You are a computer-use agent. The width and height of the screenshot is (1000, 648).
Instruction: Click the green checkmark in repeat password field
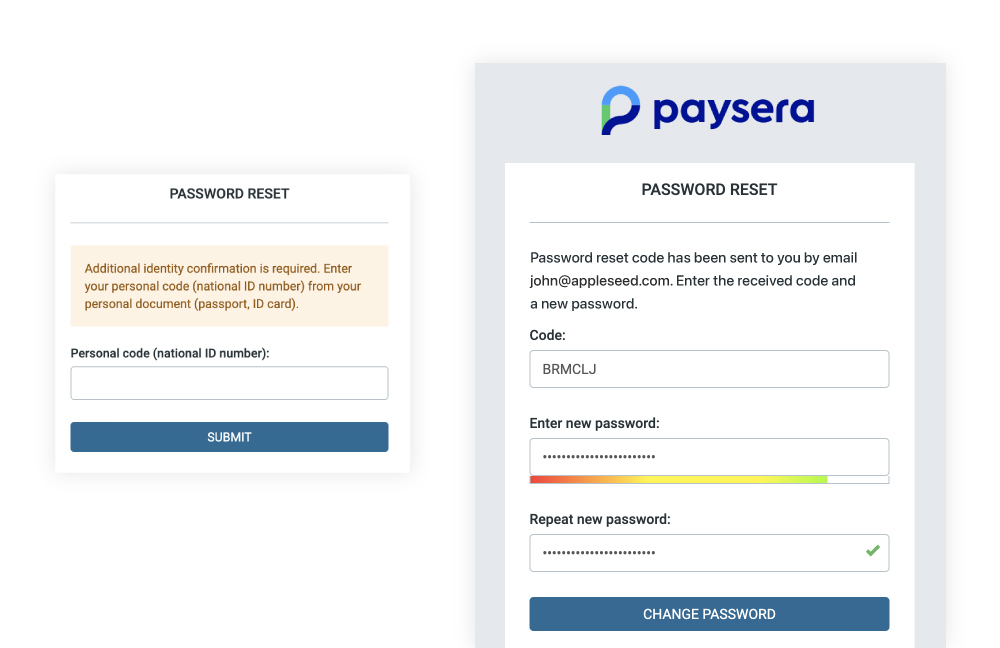coord(873,551)
